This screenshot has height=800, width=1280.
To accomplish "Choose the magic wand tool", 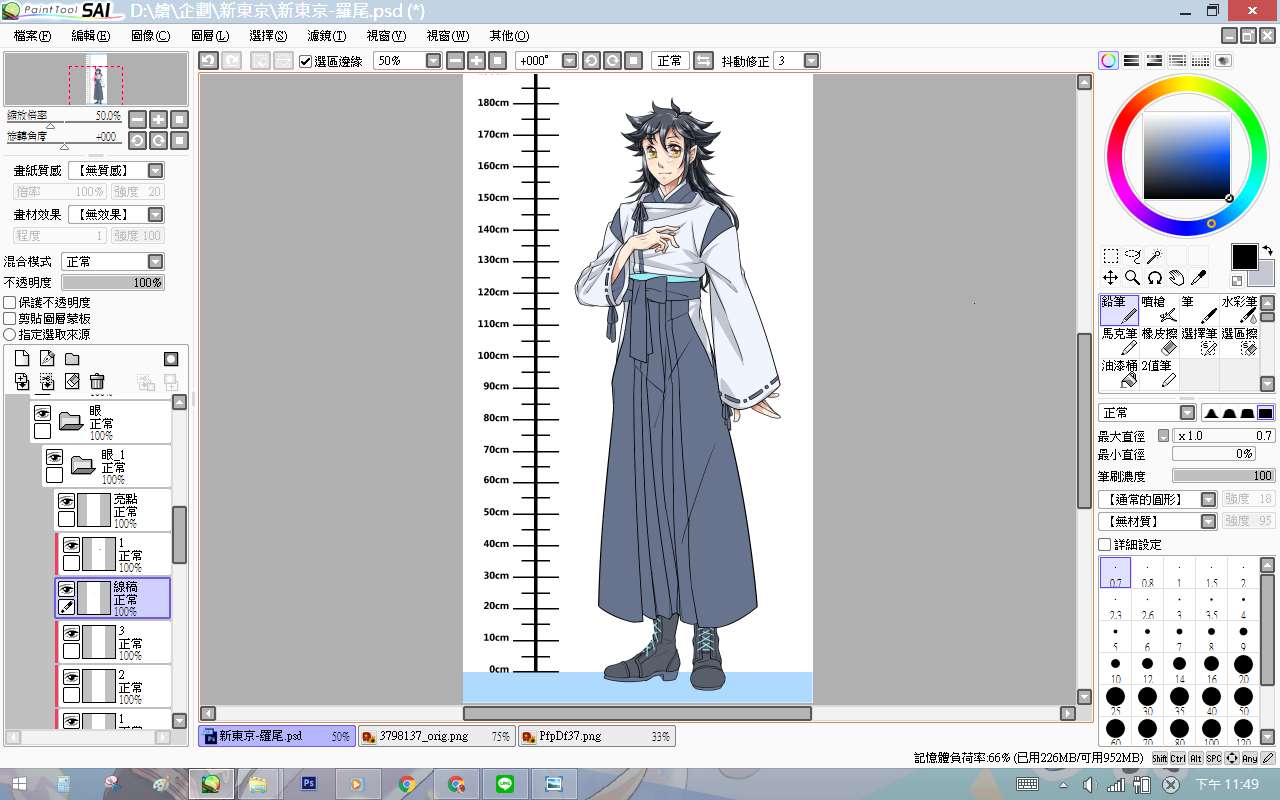I will click(1155, 256).
